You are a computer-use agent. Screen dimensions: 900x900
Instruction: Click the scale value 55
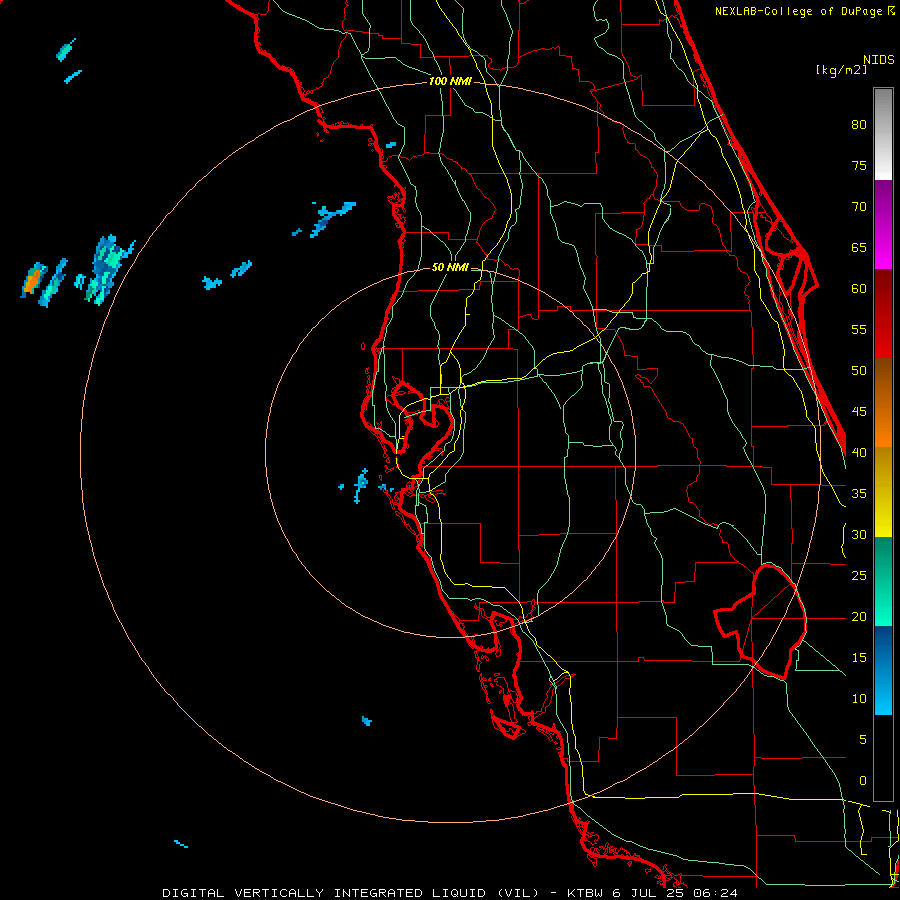(x=859, y=329)
